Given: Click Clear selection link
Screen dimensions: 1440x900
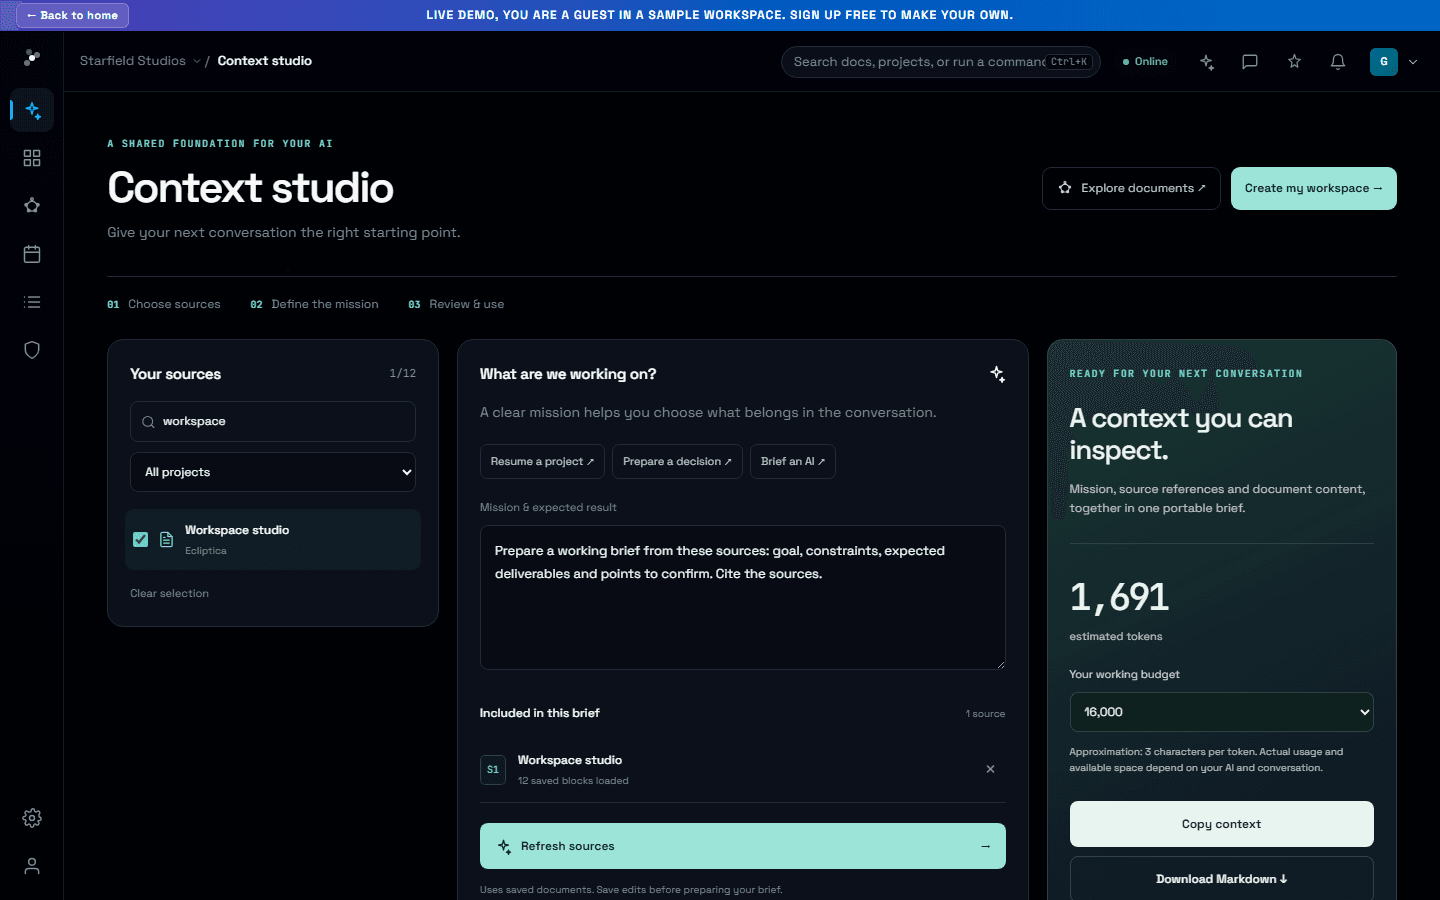Looking at the screenshot, I should click(169, 593).
